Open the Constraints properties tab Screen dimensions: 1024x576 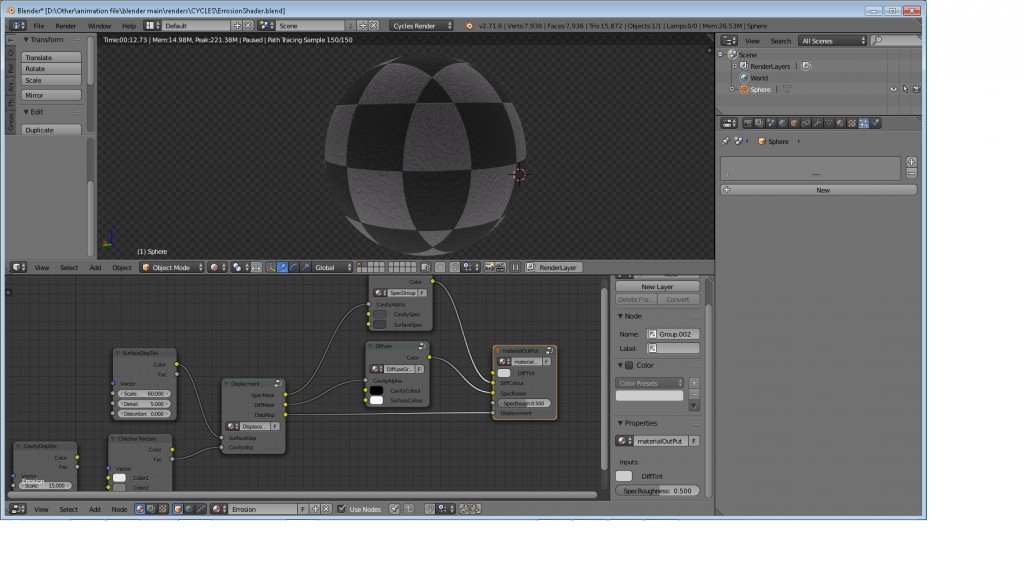(x=806, y=124)
